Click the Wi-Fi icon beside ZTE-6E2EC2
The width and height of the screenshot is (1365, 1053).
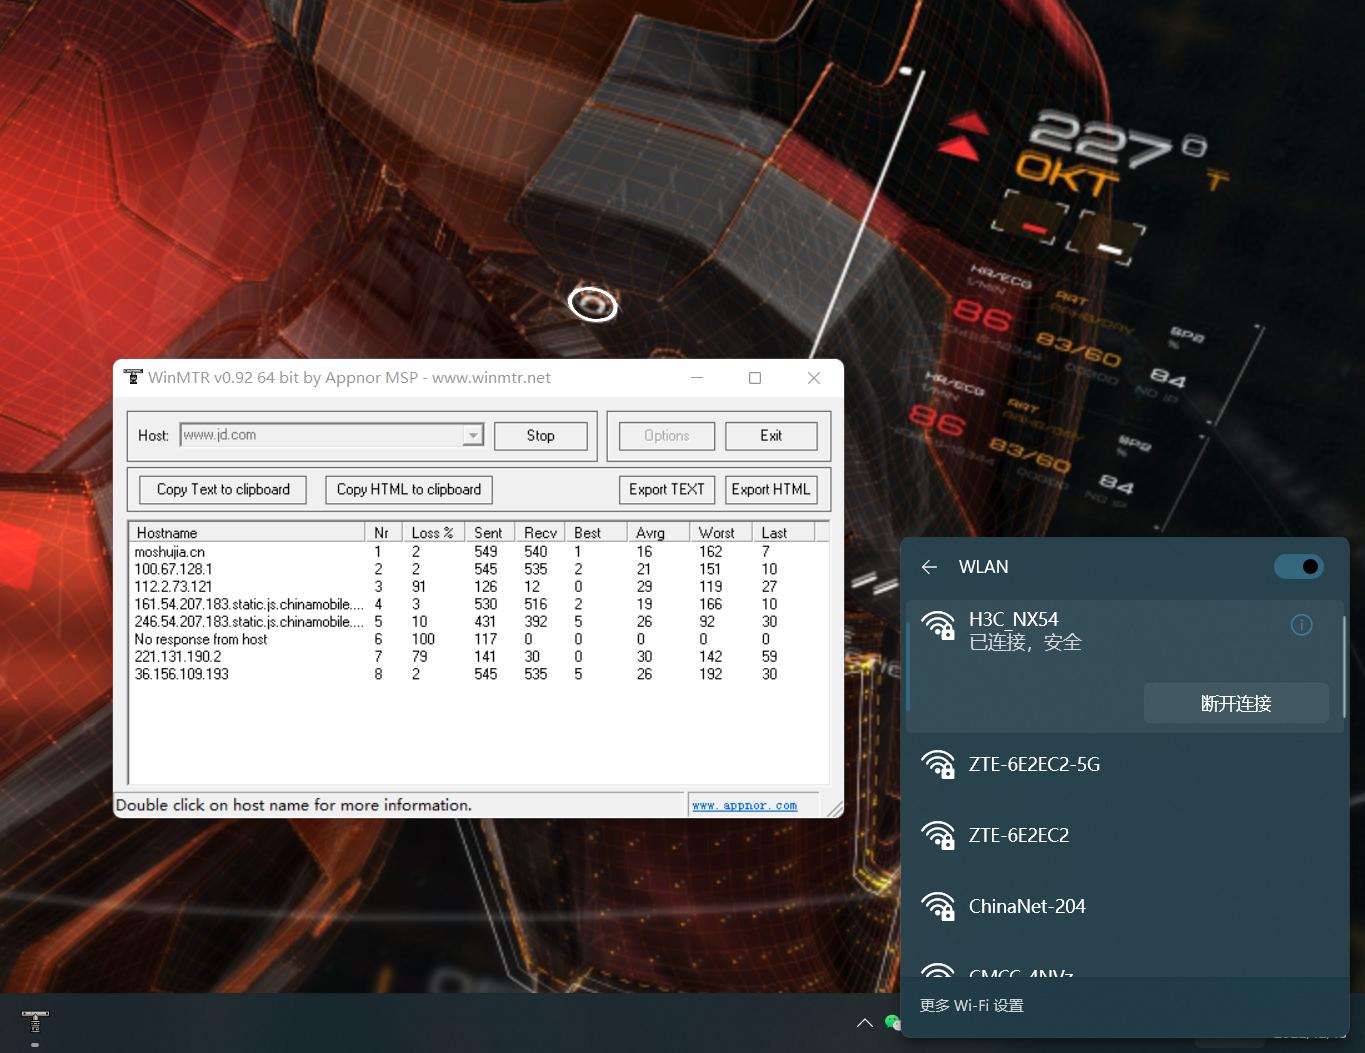(938, 835)
